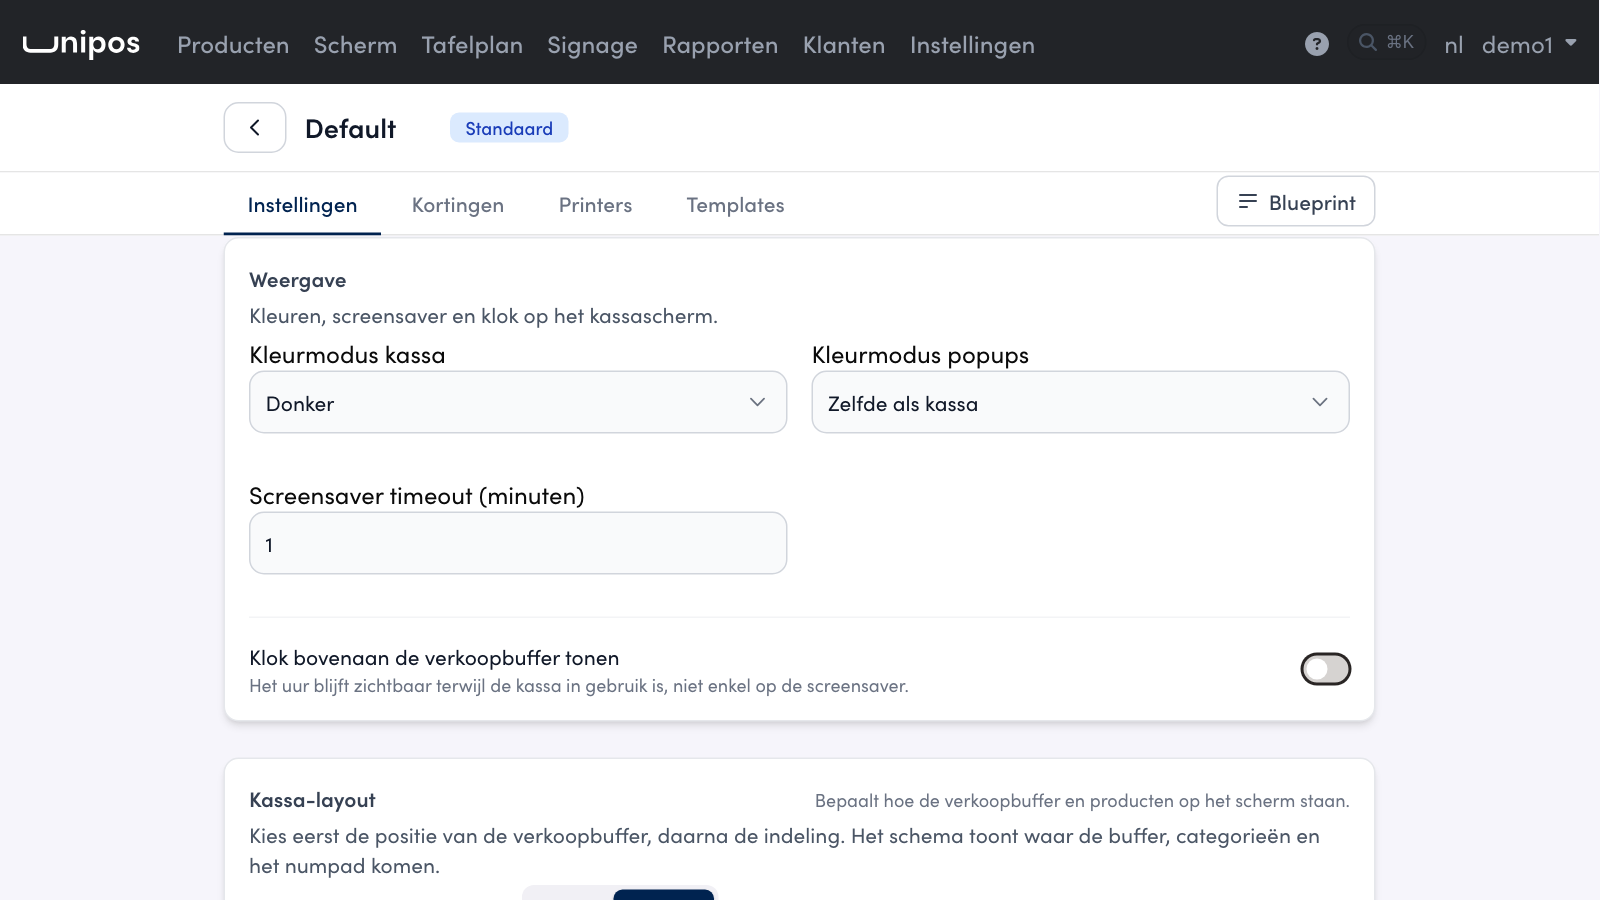
Task: Click the Screensaver timeout input field
Action: (518, 543)
